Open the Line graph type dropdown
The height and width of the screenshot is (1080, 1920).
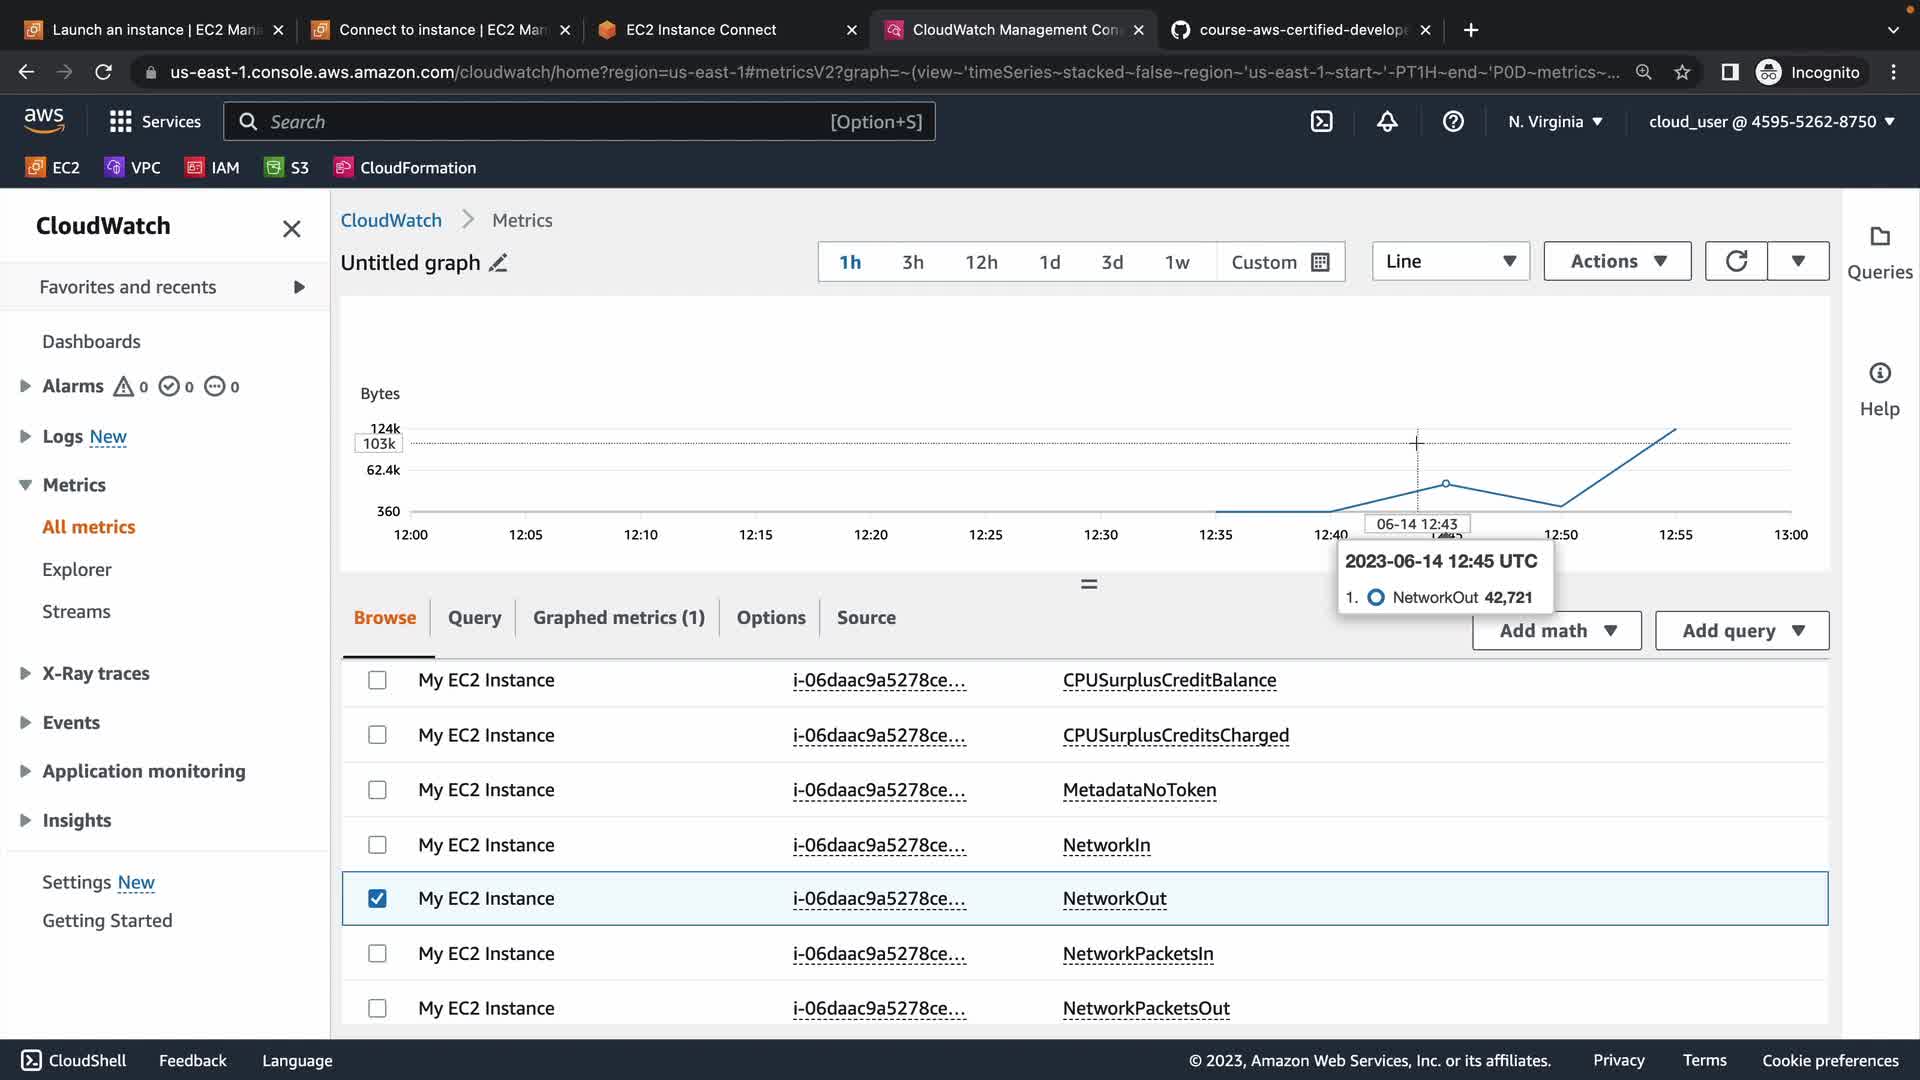(1450, 261)
